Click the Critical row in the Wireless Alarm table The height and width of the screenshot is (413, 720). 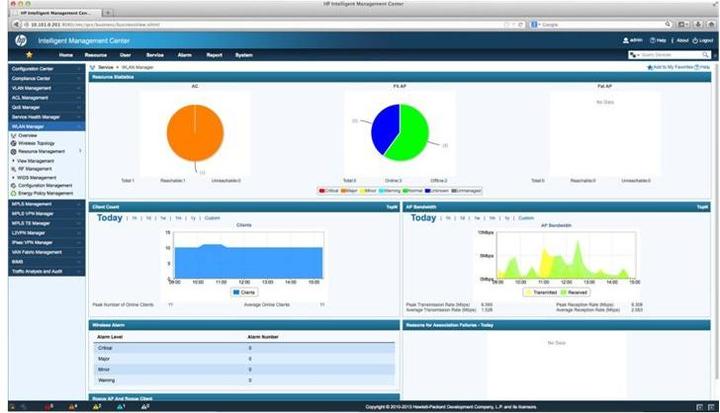pyautogui.click(x=244, y=348)
